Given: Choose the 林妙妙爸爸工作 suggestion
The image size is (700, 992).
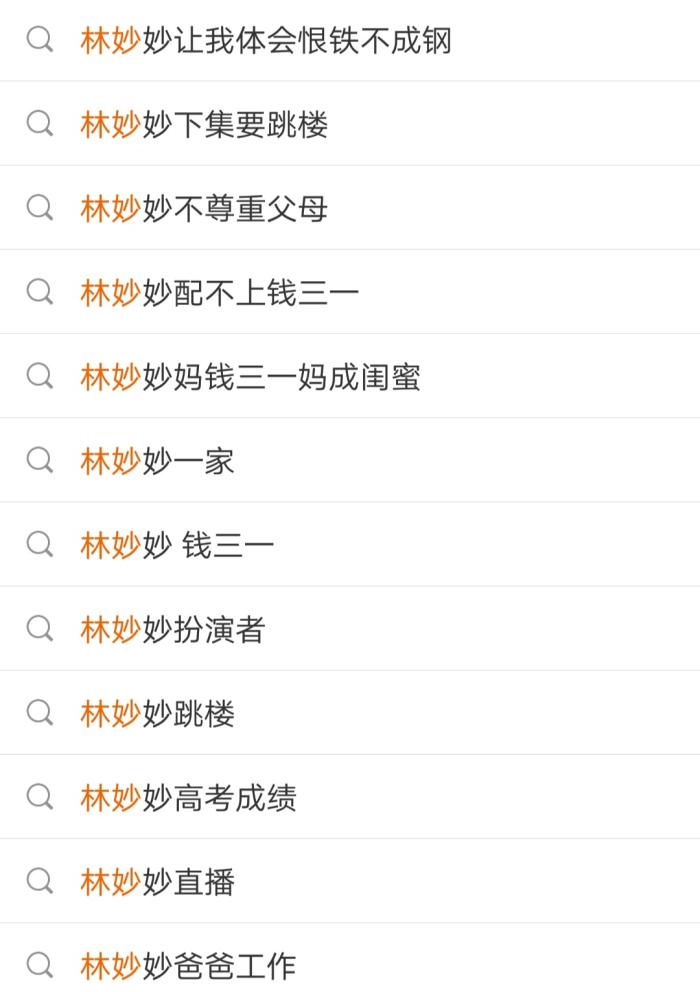Looking at the screenshot, I should coord(189,965).
